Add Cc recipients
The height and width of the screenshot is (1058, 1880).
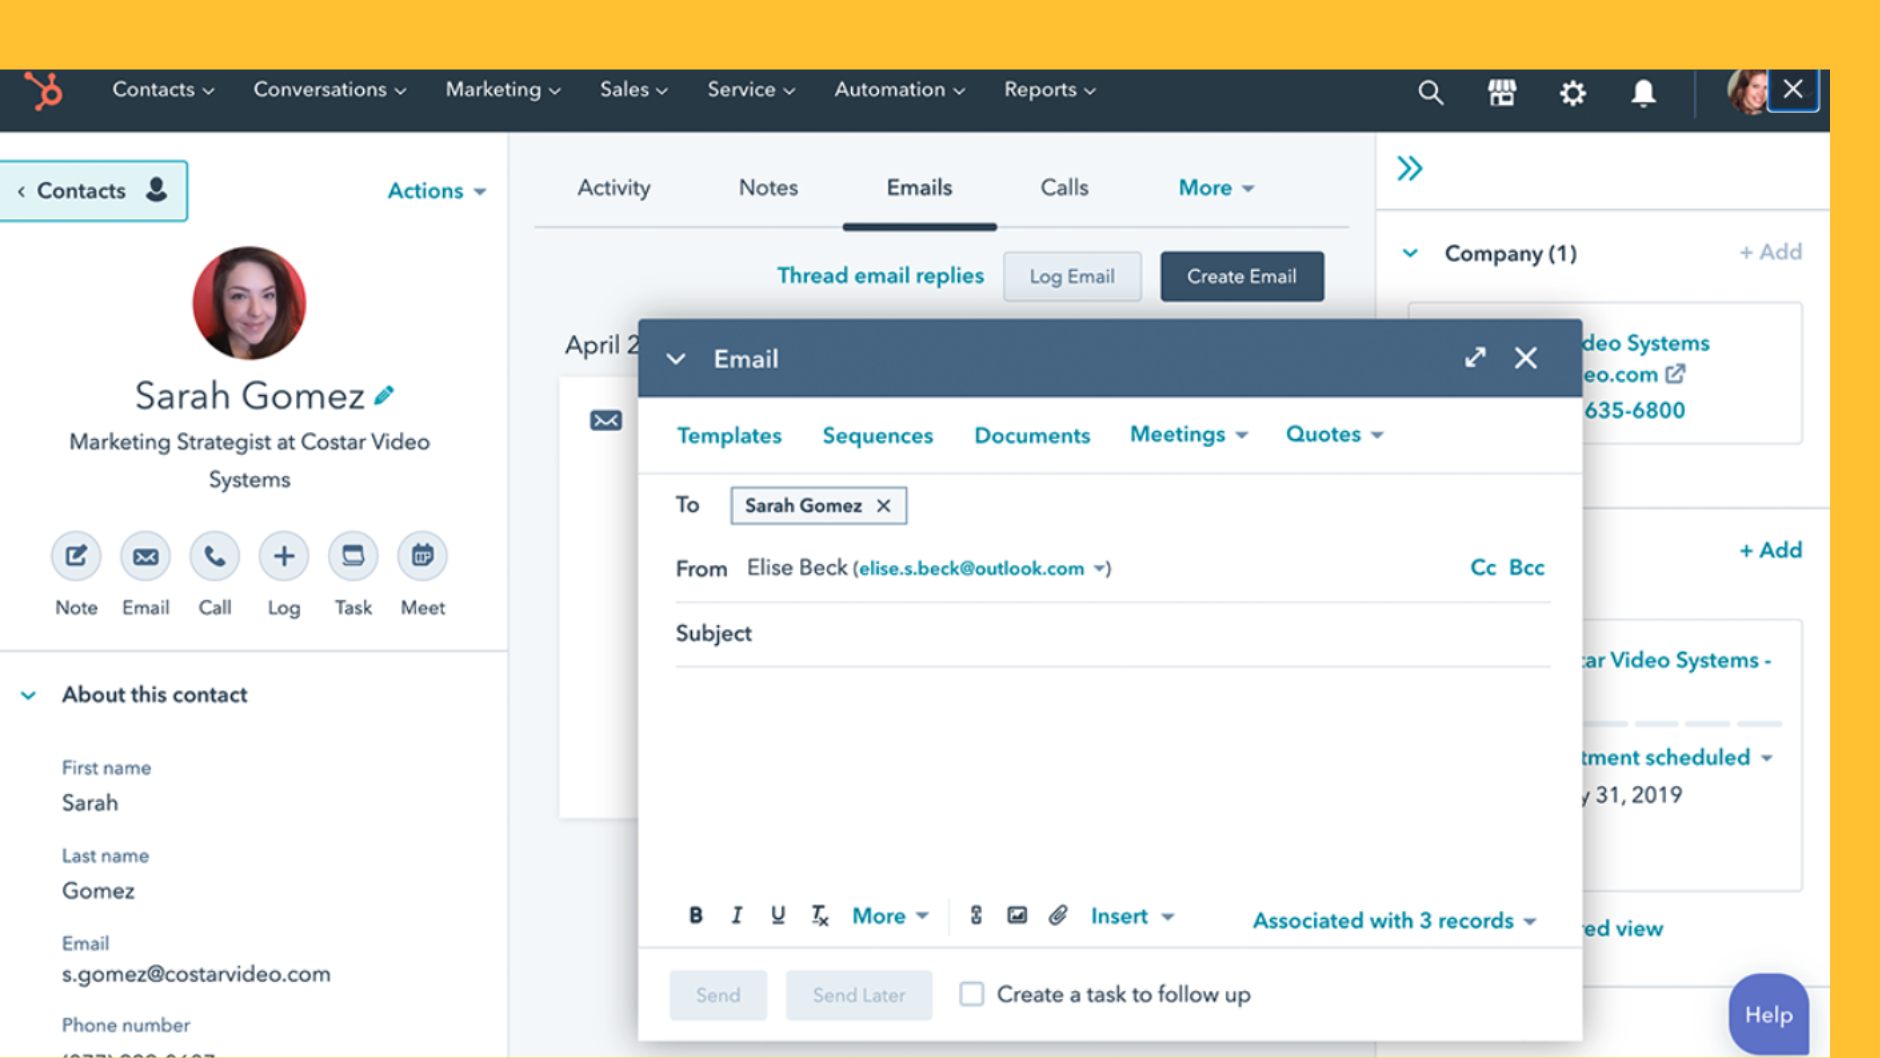(x=1483, y=568)
